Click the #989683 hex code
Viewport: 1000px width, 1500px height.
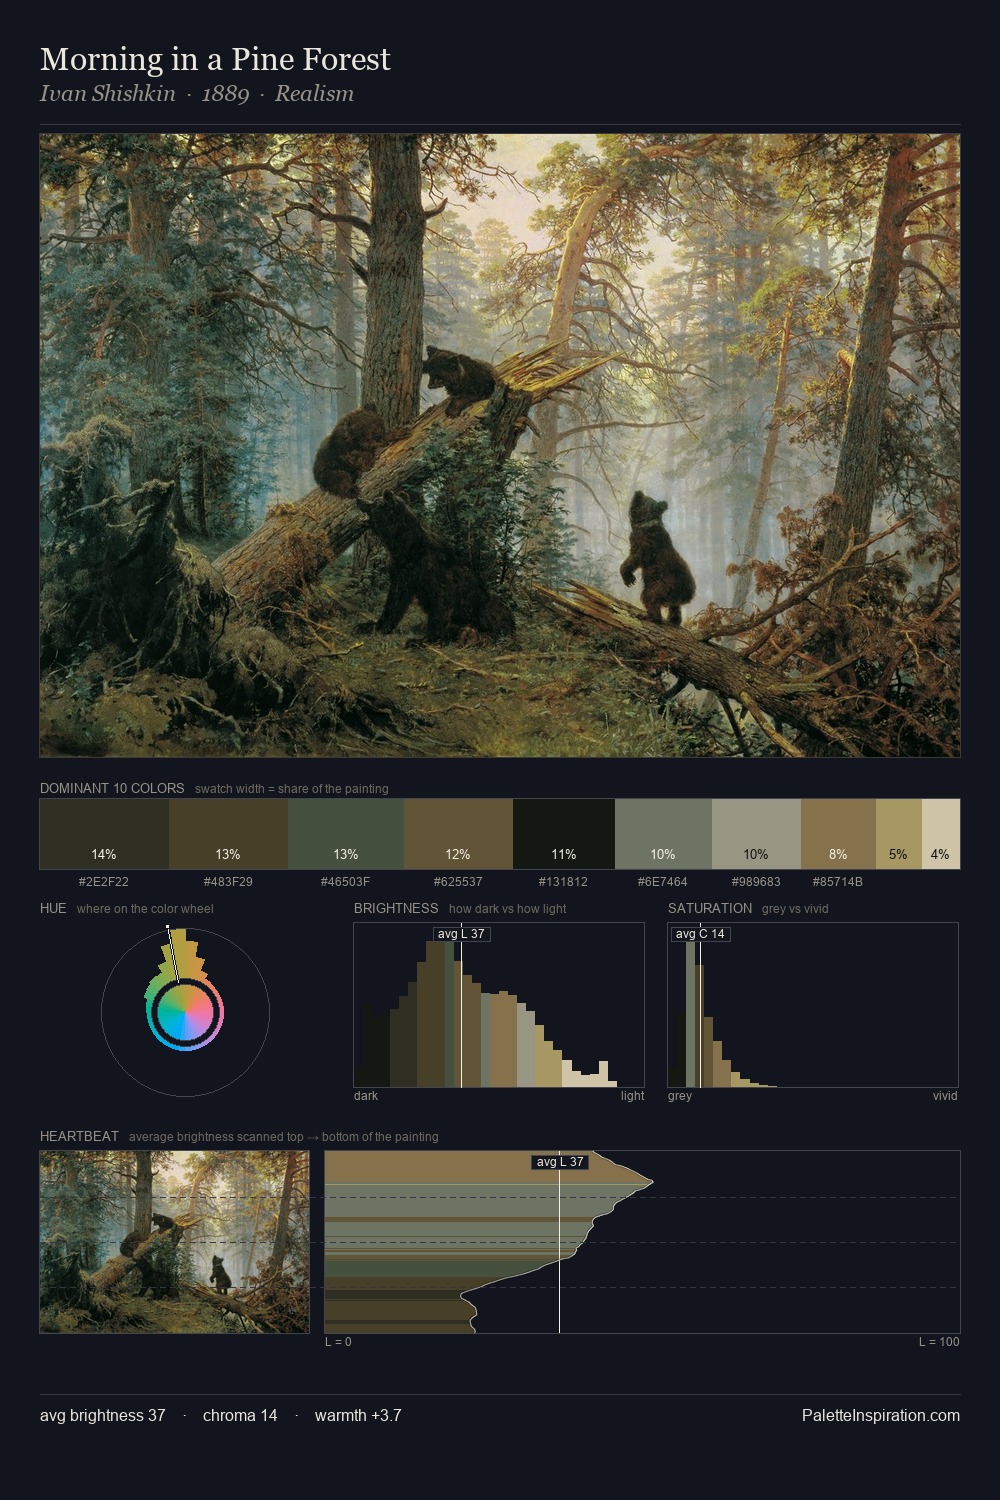coord(756,882)
